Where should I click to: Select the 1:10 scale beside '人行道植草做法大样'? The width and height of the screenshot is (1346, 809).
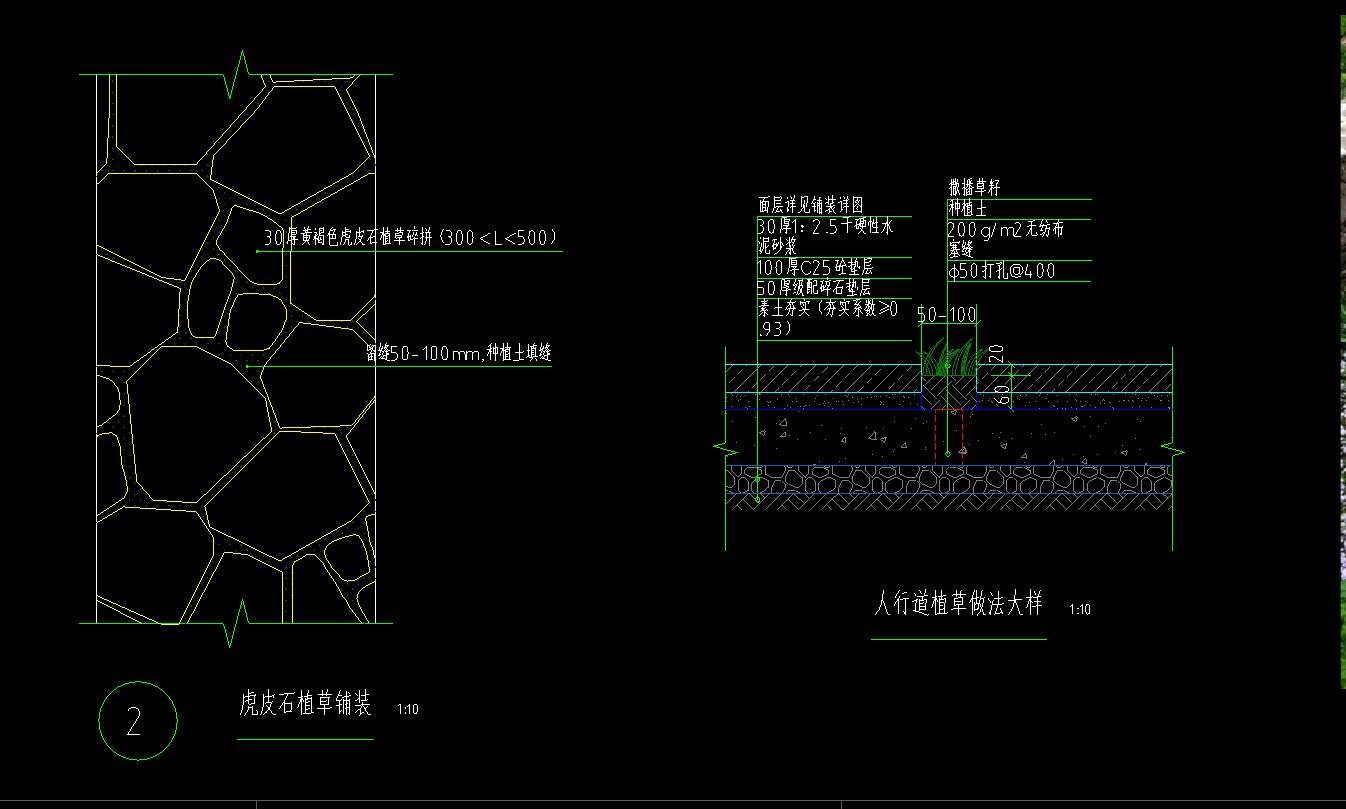tap(1079, 609)
